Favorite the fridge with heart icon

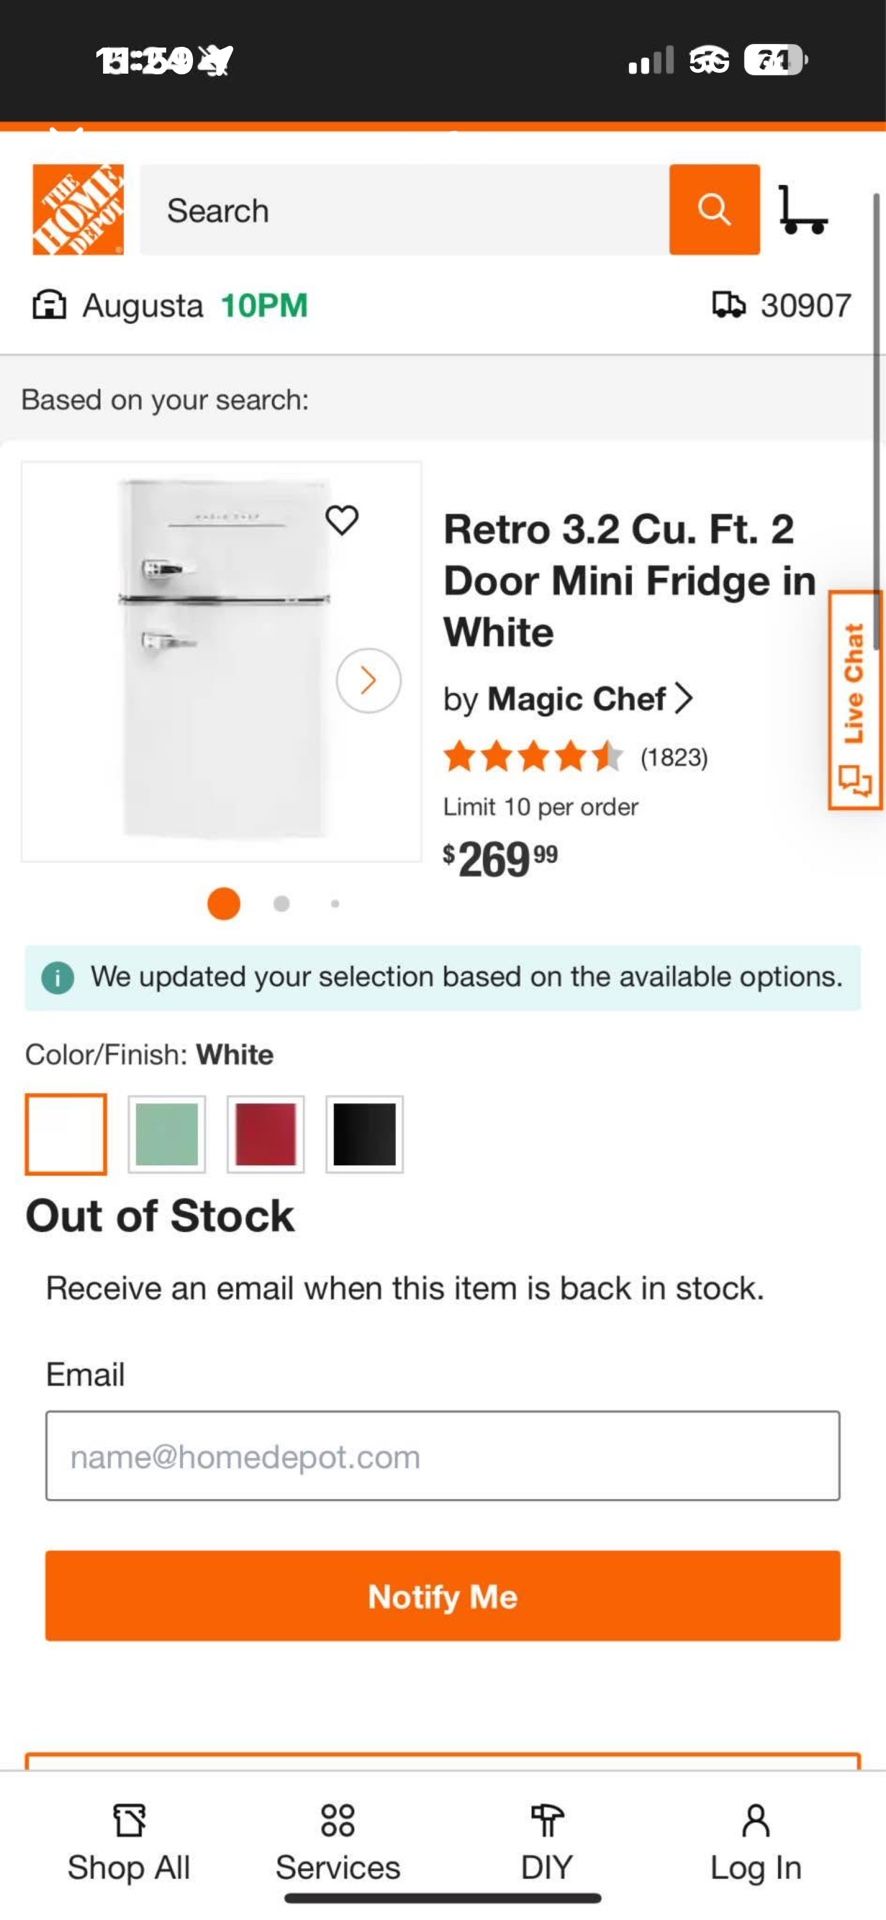click(x=342, y=520)
